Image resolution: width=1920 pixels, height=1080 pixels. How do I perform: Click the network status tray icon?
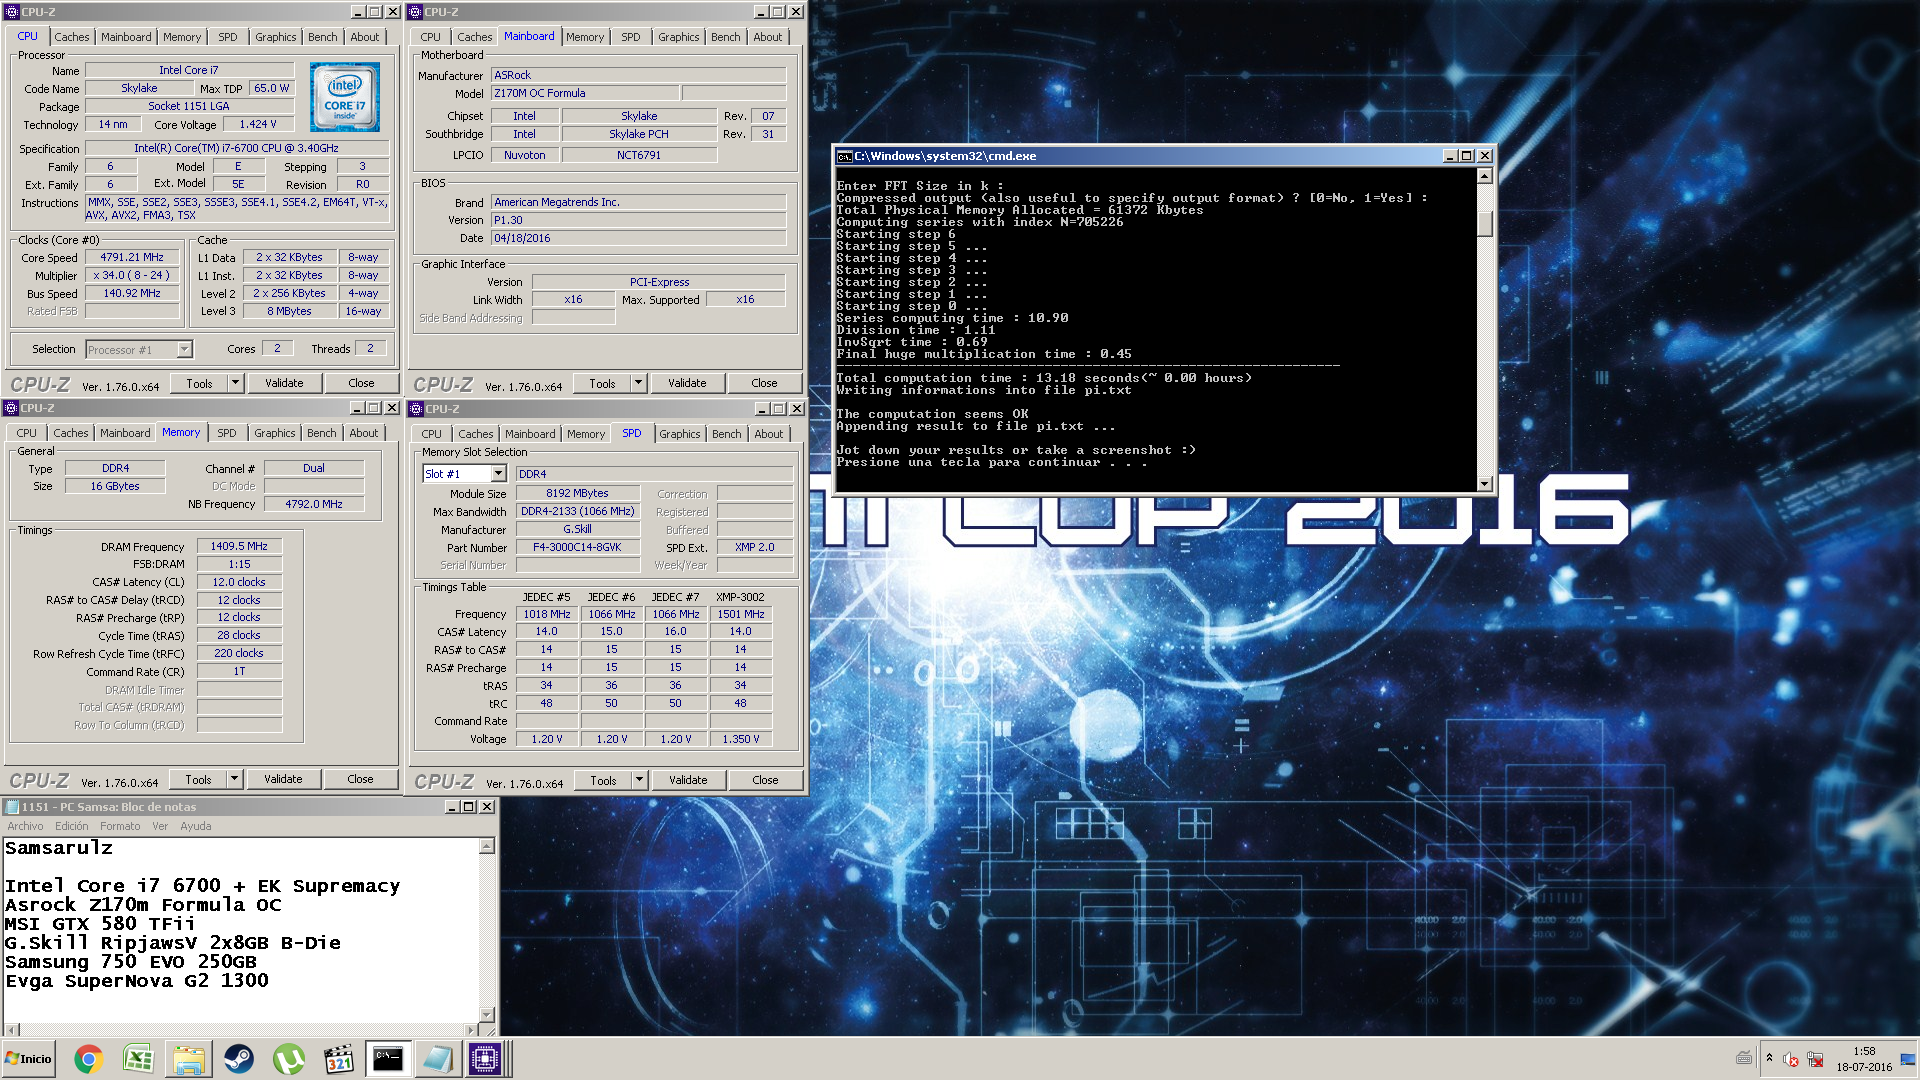click(1815, 1060)
